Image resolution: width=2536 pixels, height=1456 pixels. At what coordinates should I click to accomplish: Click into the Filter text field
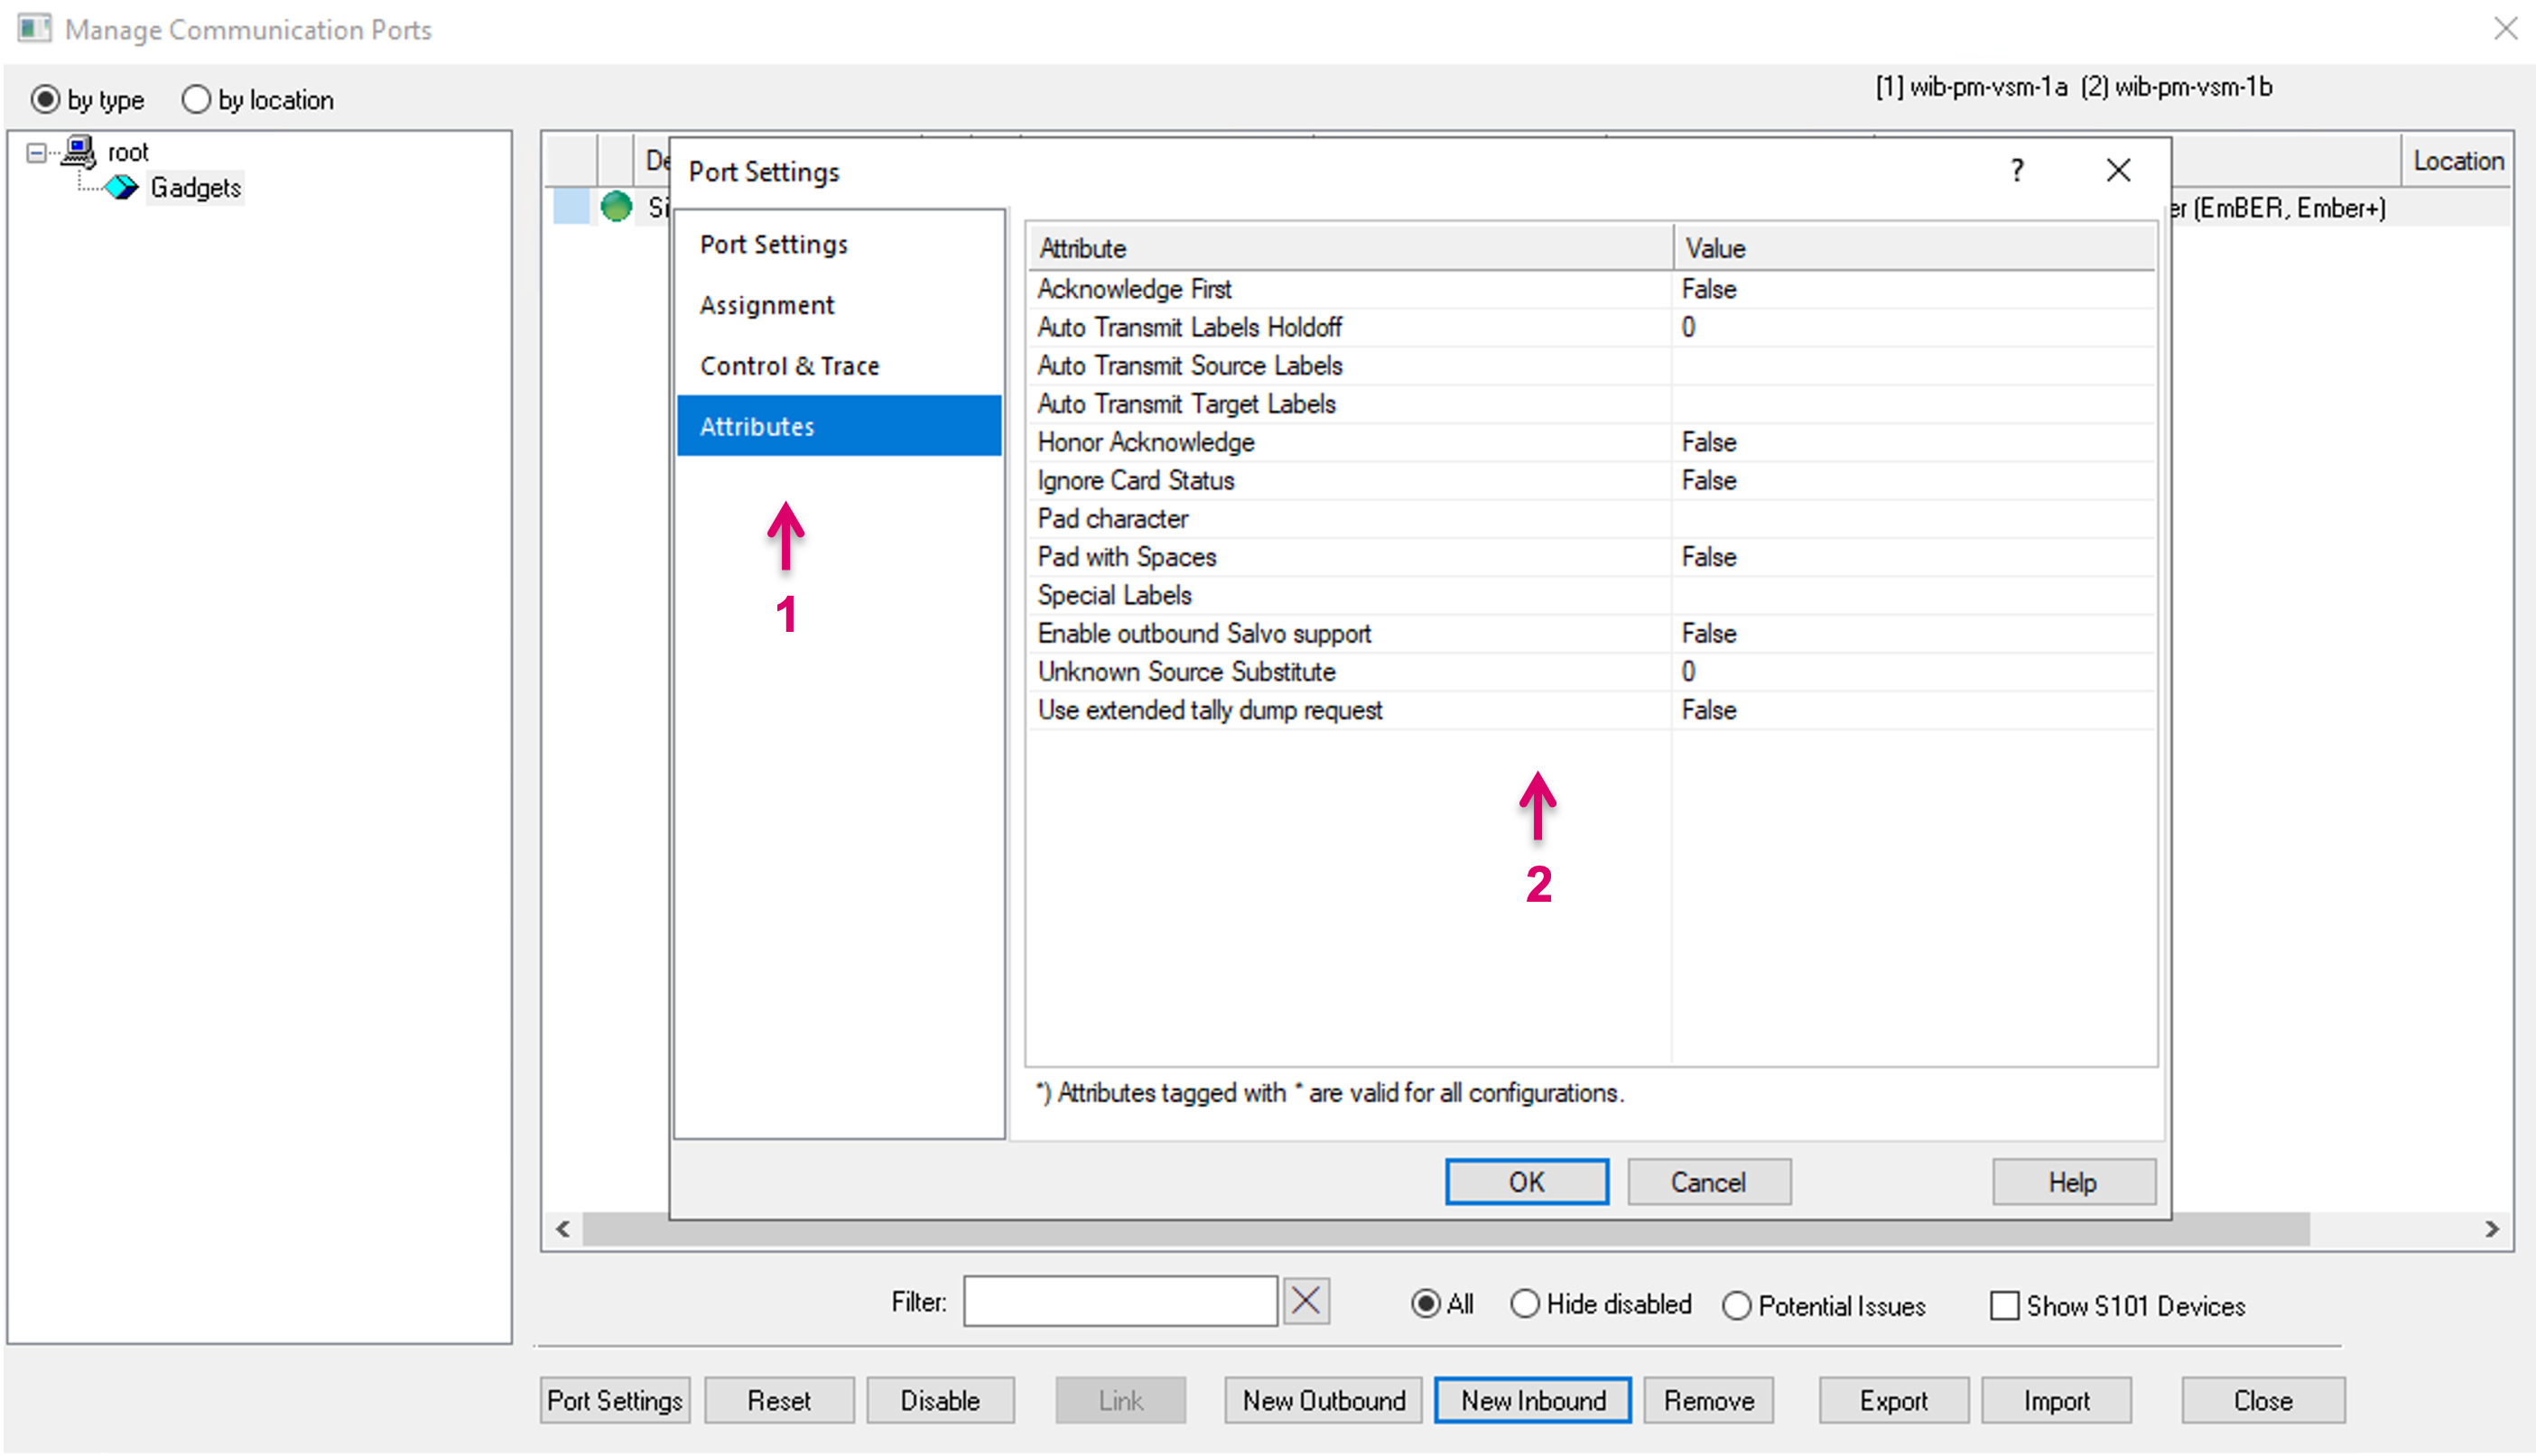pyautogui.click(x=1119, y=1301)
